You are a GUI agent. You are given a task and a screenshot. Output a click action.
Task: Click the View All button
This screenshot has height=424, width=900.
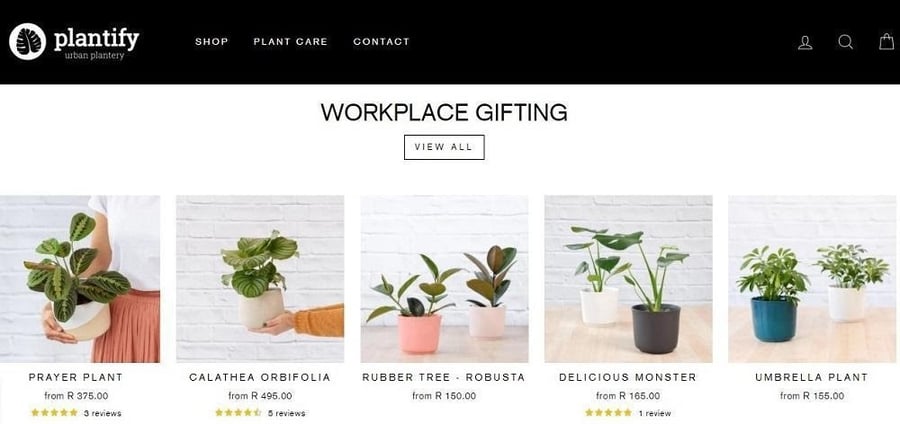[444, 147]
